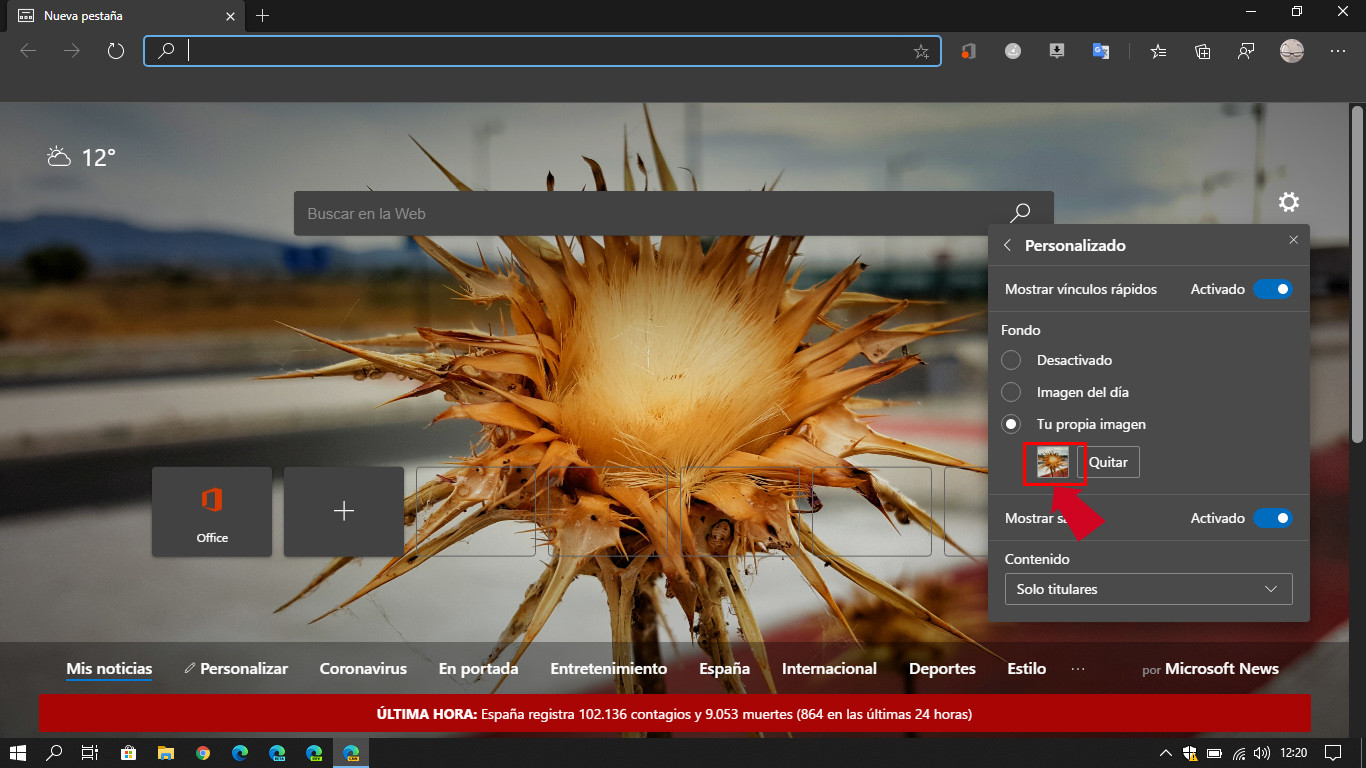Open the Favorites star icon
1366x768 pixels.
click(1157, 51)
